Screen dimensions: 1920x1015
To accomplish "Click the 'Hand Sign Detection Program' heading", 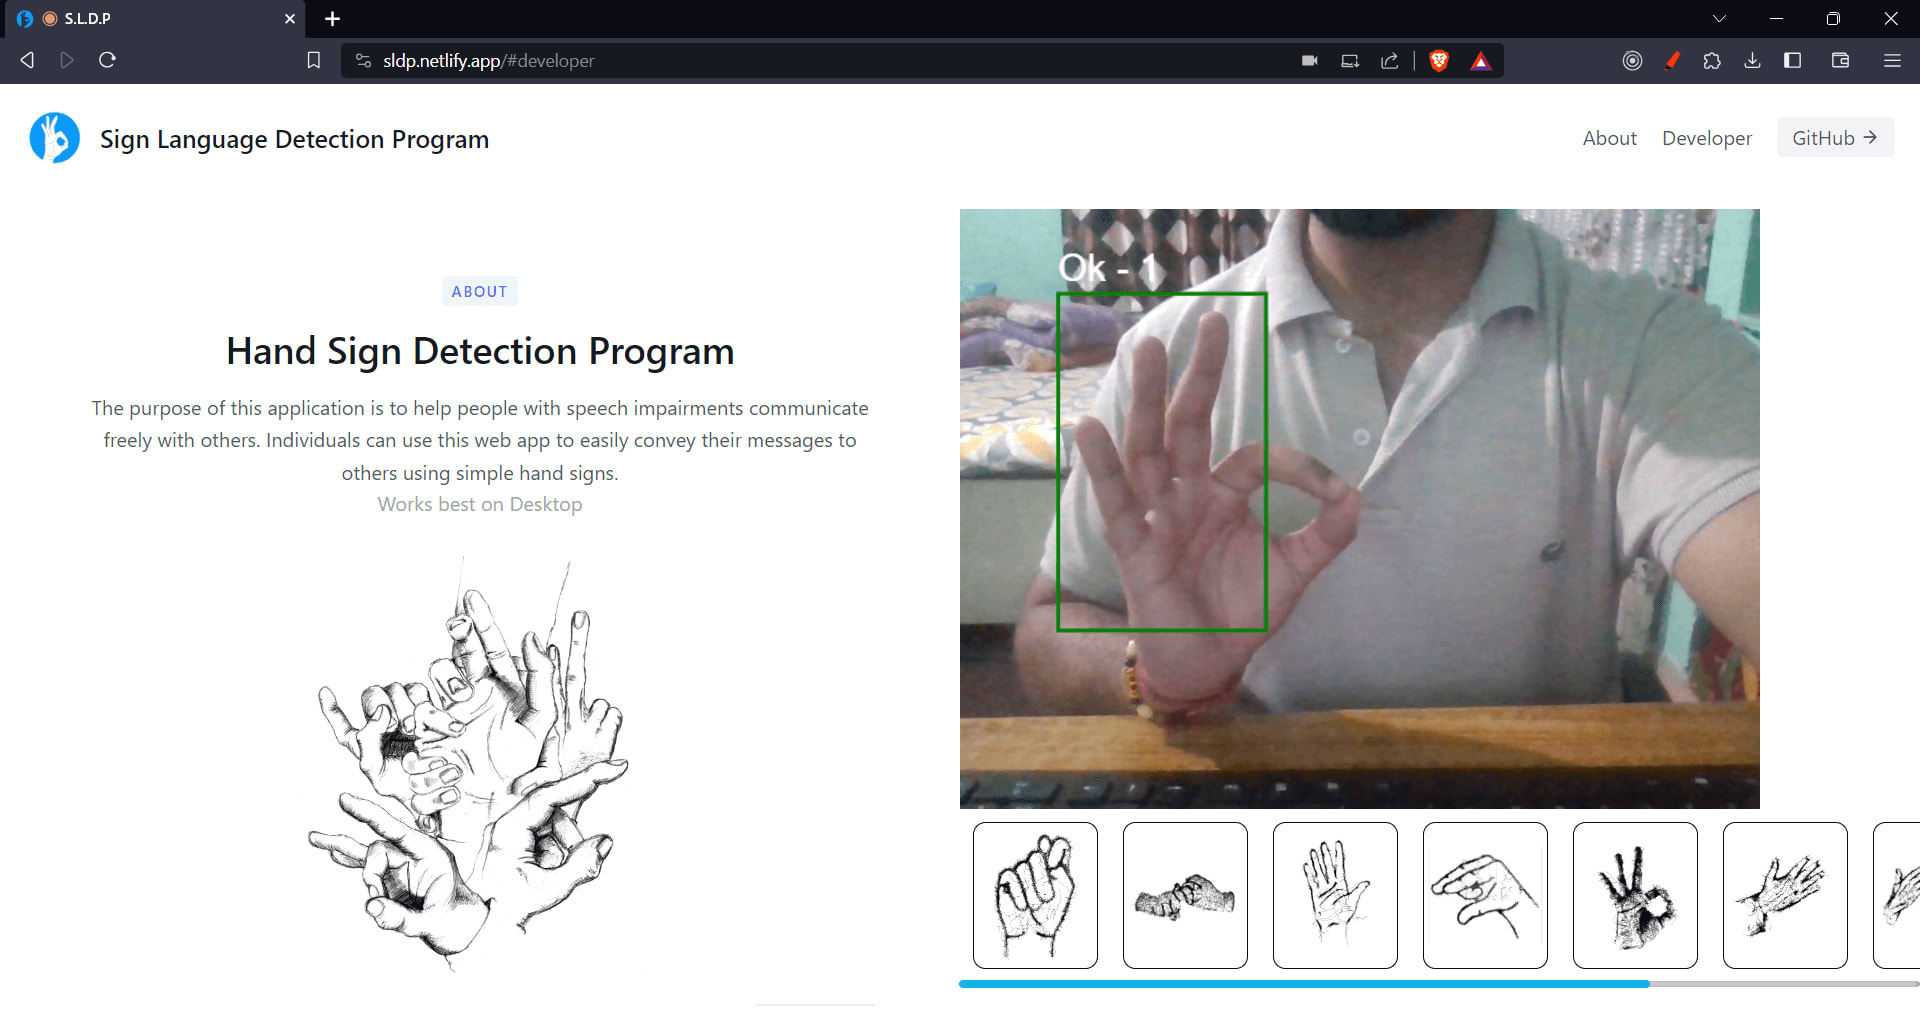I will (x=480, y=351).
